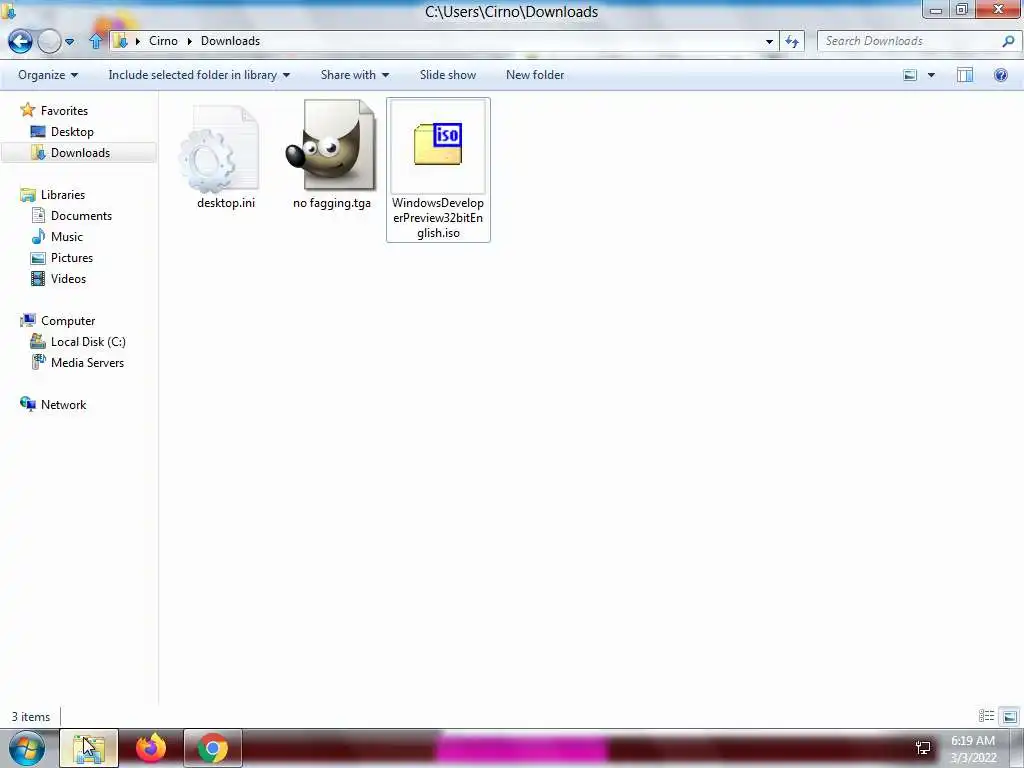
Task: Select Libraries in the navigation pane
Action: point(63,195)
